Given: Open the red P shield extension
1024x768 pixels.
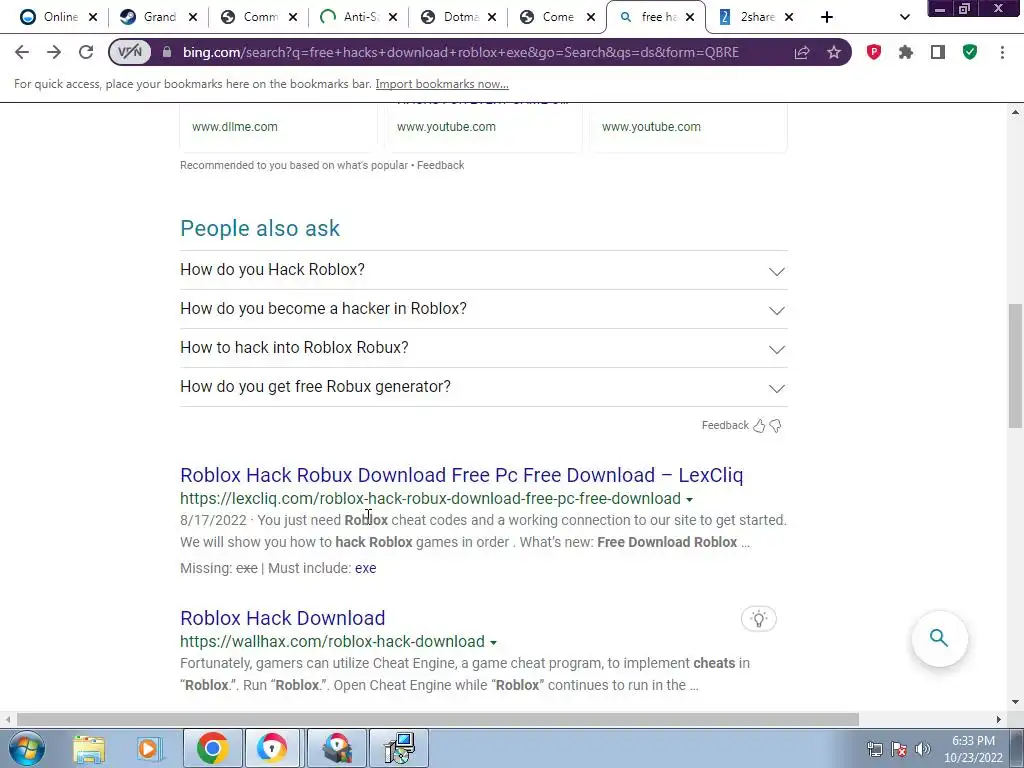Looking at the screenshot, I should click(x=874, y=52).
